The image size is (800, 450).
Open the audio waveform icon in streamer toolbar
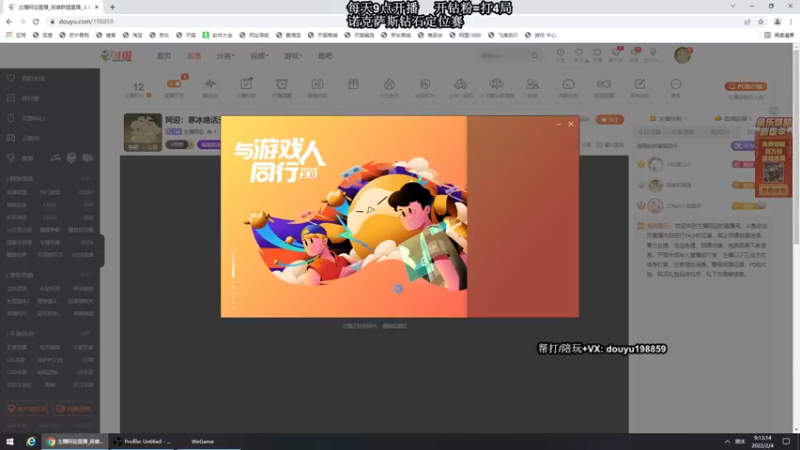click(x=210, y=84)
